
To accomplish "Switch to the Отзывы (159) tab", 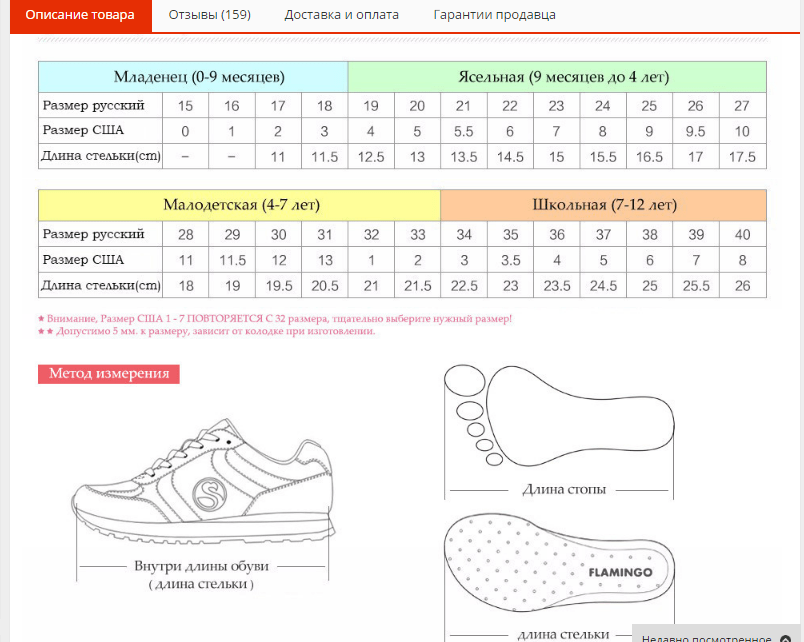I will coord(209,15).
